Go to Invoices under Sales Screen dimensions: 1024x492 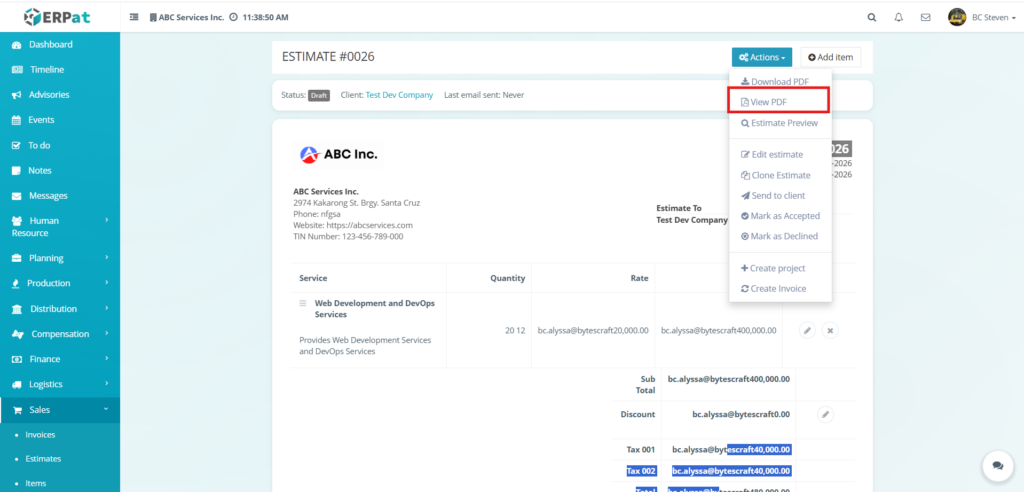[x=40, y=434]
